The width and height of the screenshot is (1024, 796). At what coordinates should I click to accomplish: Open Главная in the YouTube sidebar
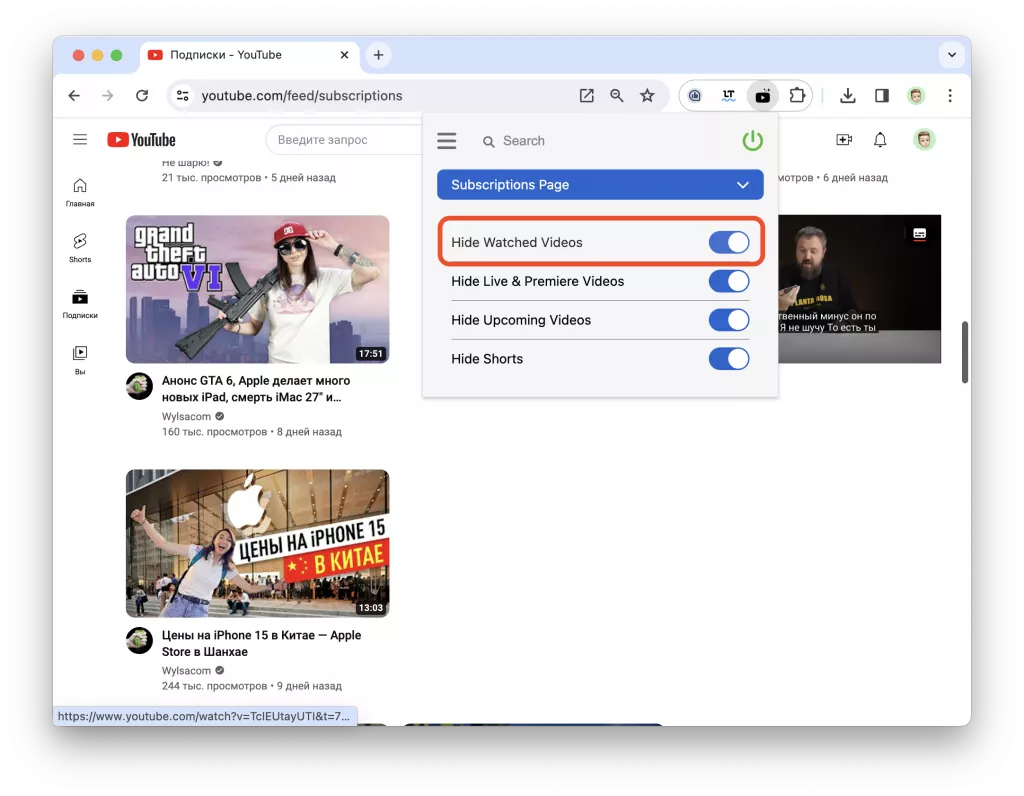80,190
